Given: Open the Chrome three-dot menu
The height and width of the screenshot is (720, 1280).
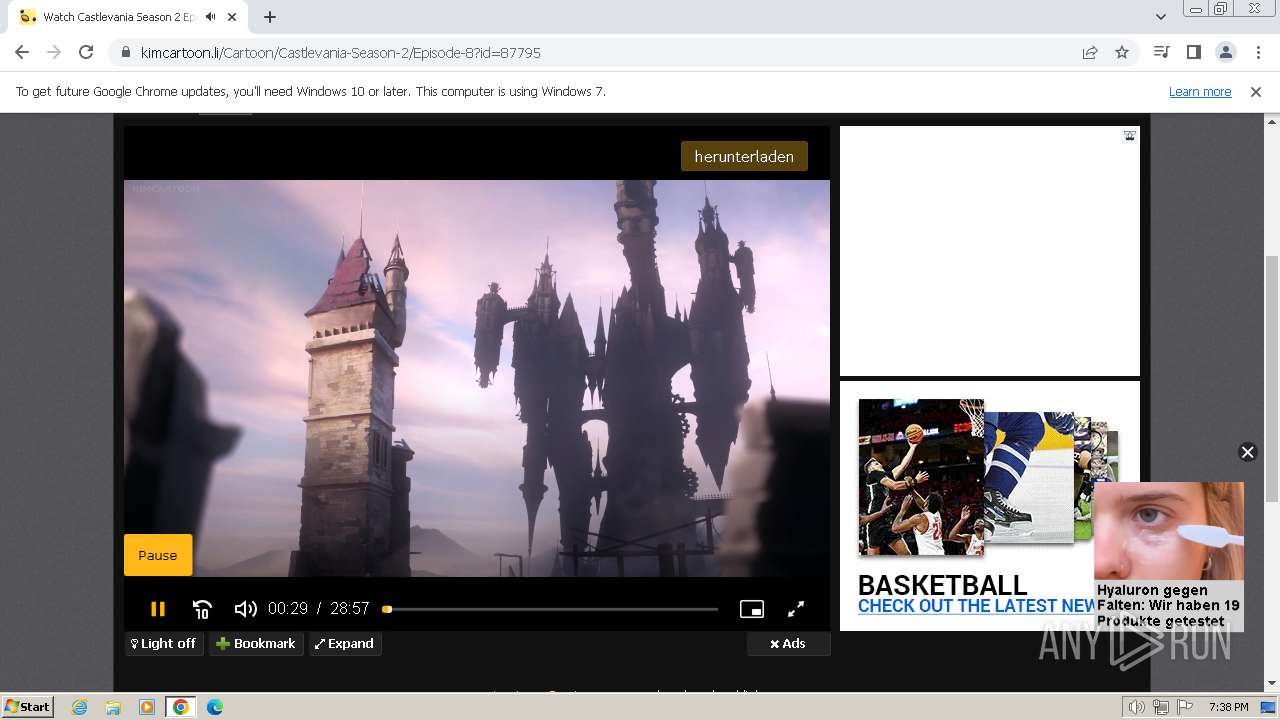Looking at the screenshot, I should (x=1257, y=52).
